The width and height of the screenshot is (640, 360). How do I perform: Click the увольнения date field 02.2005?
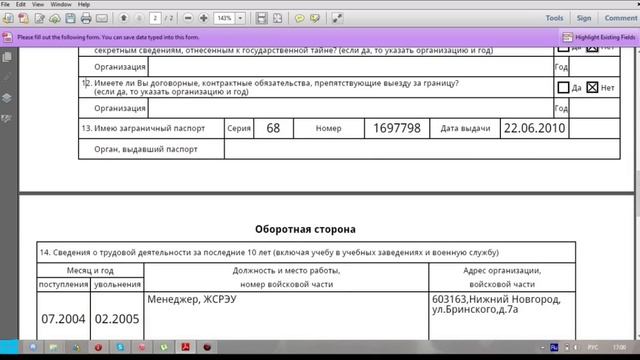click(117, 316)
